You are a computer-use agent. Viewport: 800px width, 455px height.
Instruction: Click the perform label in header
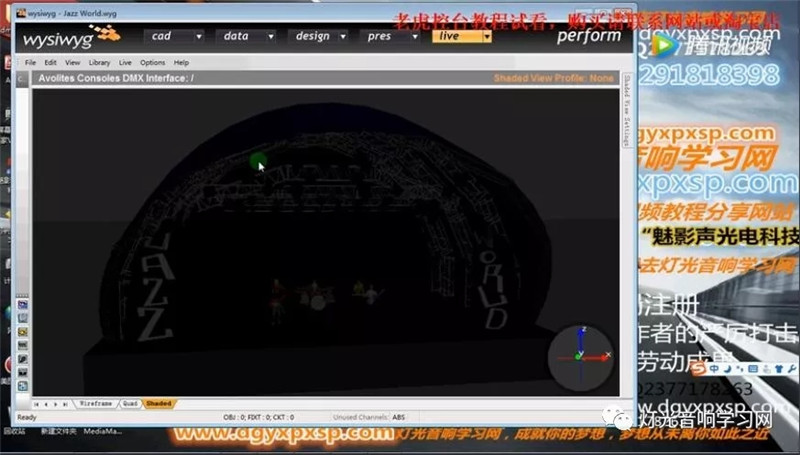(x=589, y=37)
